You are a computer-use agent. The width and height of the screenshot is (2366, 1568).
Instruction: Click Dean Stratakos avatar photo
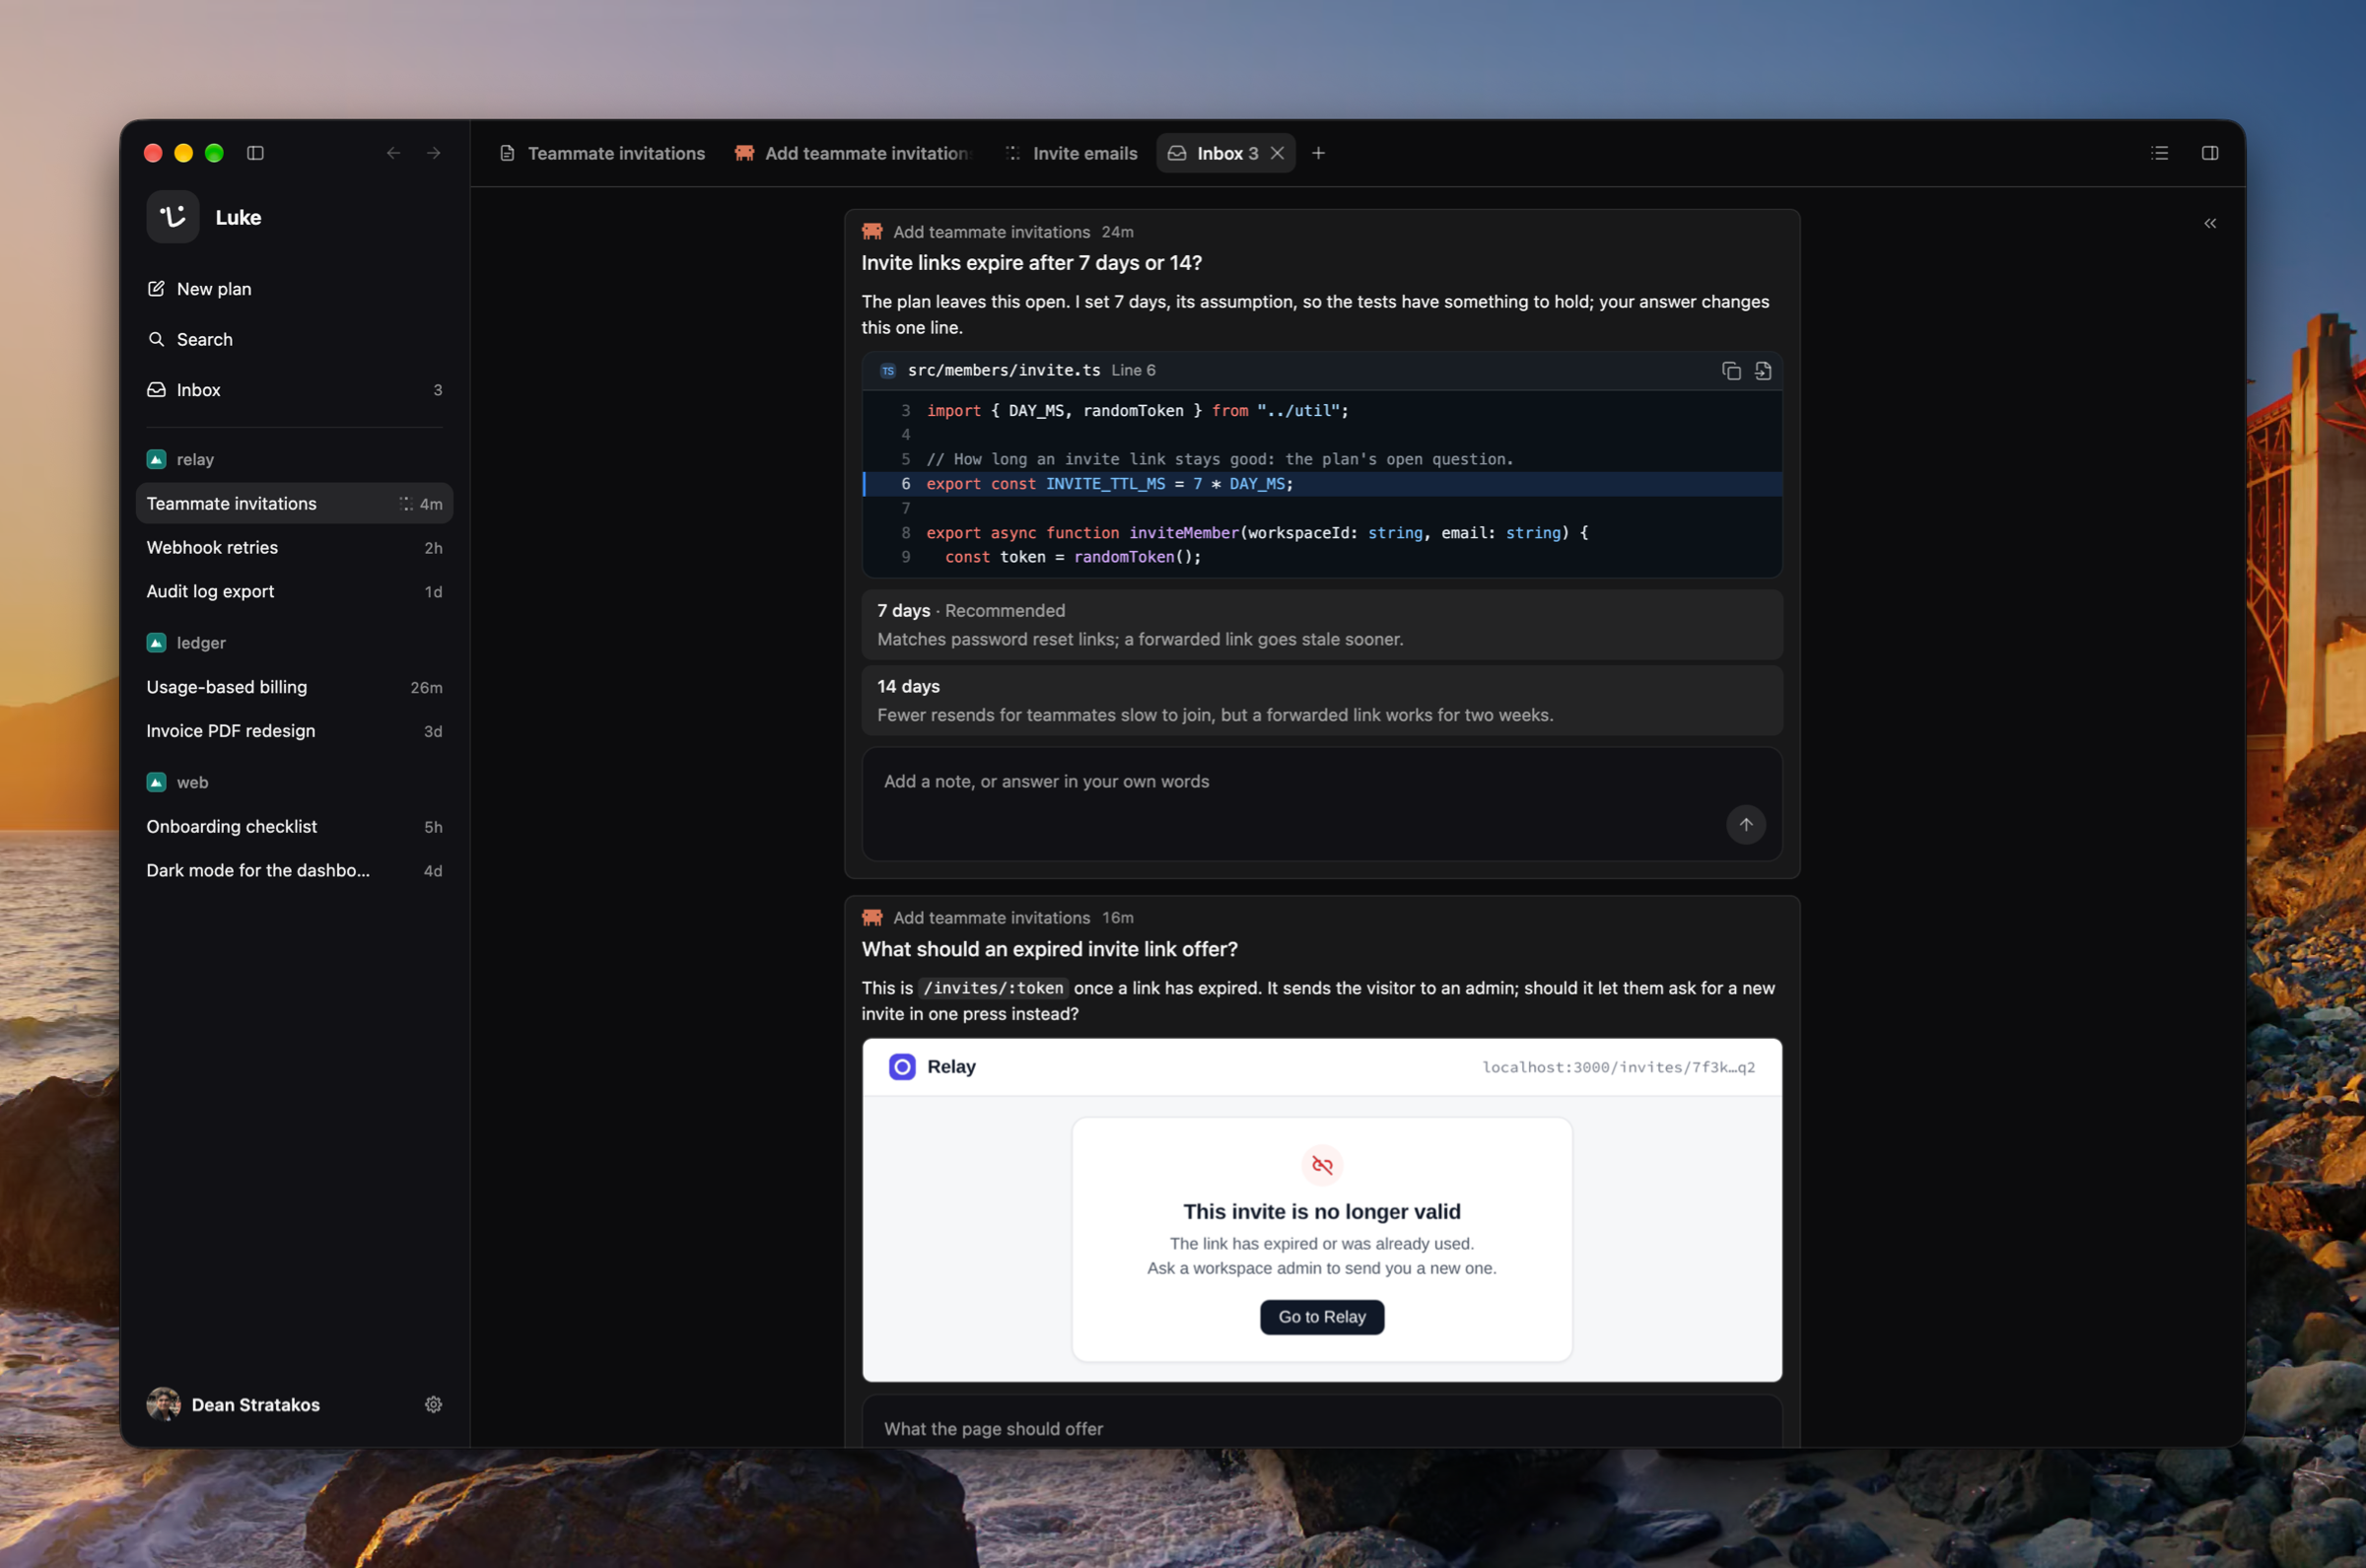pyautogui.click(x=164, y=1405)
